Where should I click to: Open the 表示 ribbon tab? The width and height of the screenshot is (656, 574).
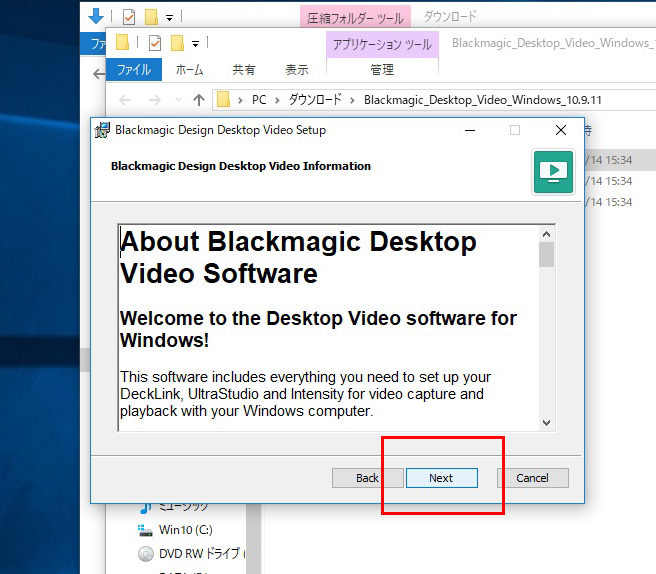coord(297,69)
